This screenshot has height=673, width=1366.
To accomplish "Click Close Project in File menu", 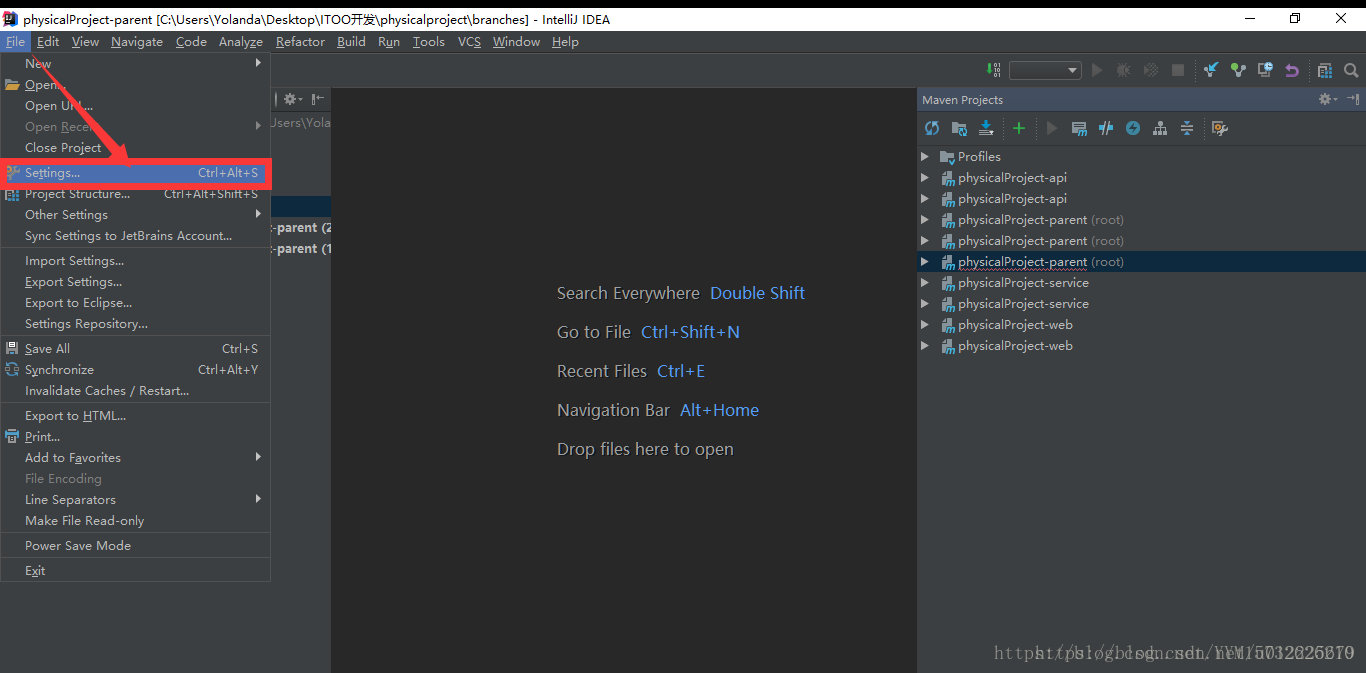I will coord(136,148).
